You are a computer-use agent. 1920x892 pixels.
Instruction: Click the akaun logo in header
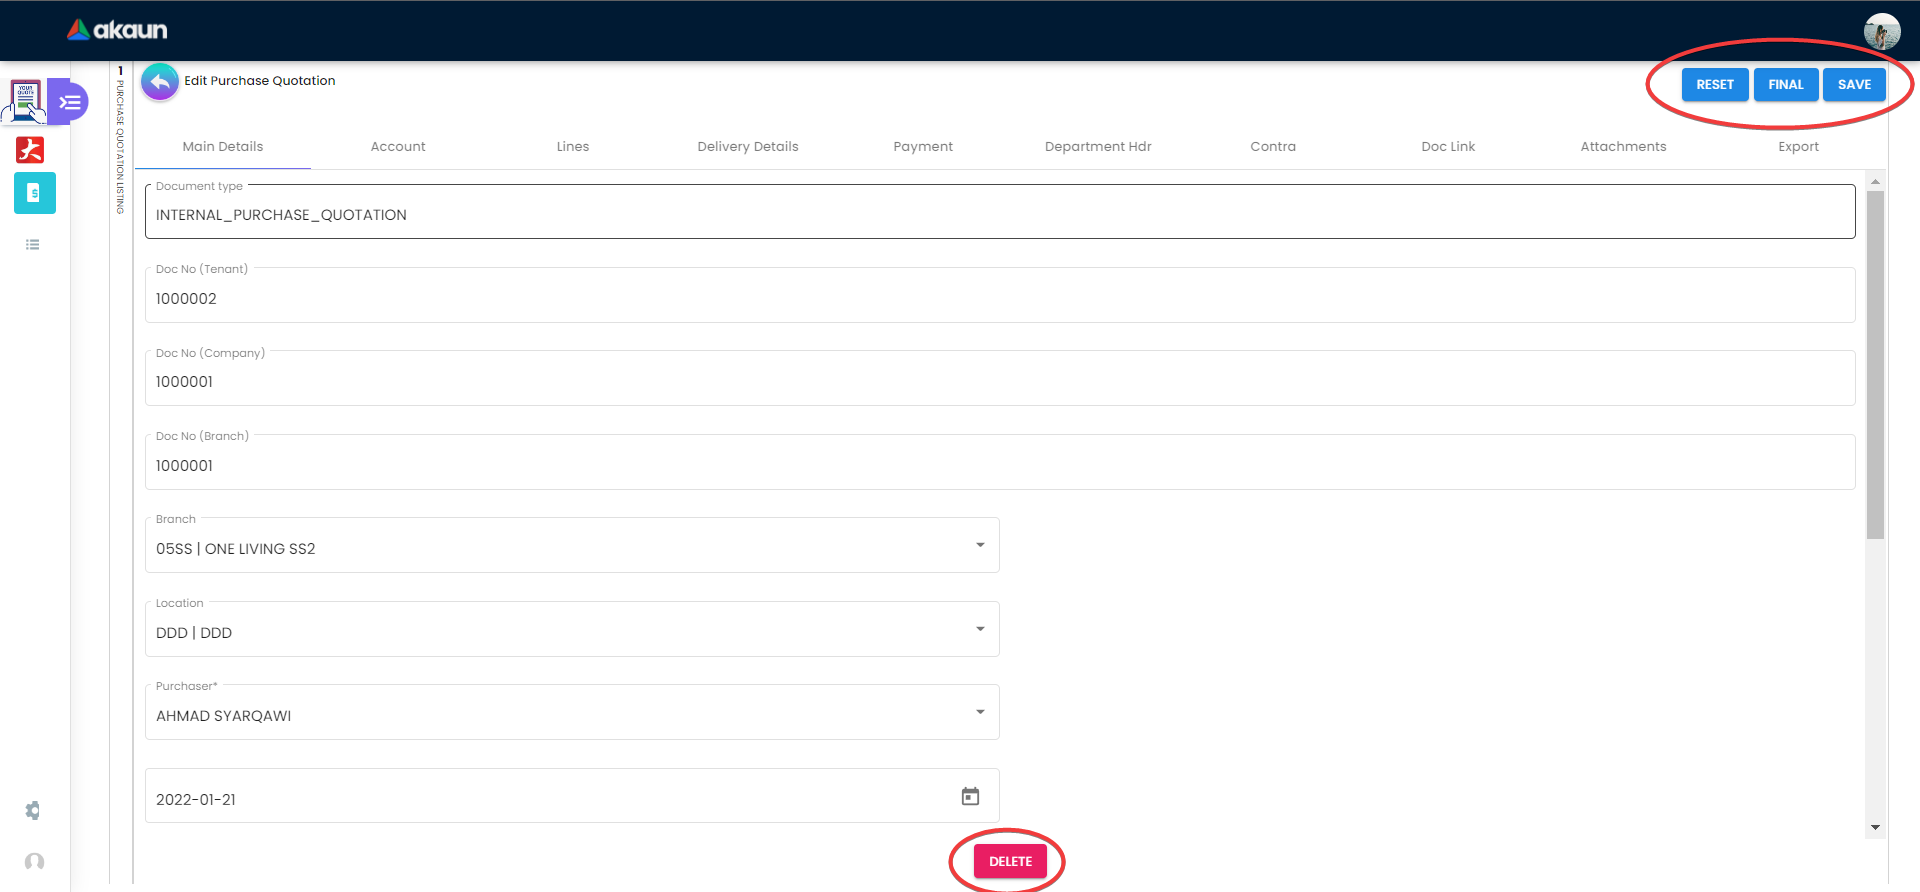pyautogui.click(x=117, y=30)
